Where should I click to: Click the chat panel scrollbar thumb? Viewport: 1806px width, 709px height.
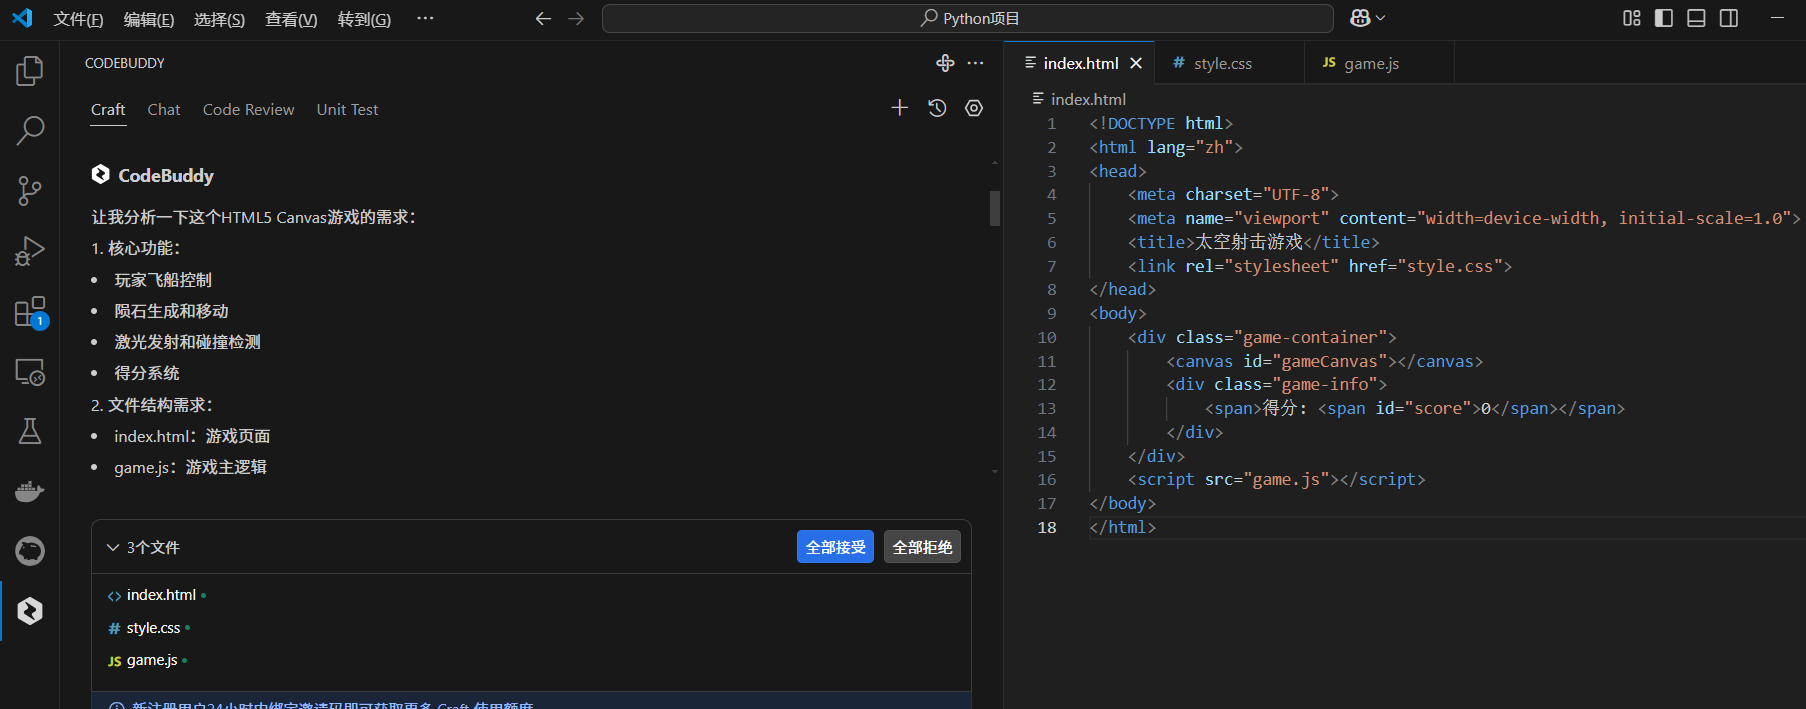point(995,208)
